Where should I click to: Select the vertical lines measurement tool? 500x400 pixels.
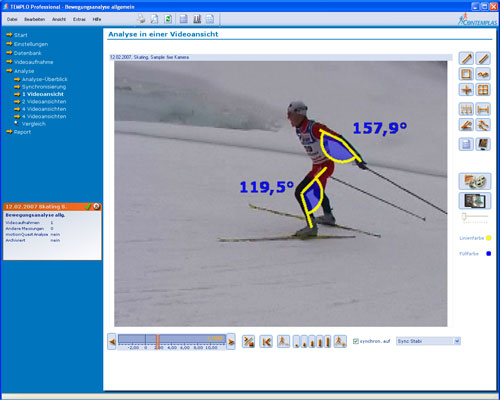pos(466,109)
